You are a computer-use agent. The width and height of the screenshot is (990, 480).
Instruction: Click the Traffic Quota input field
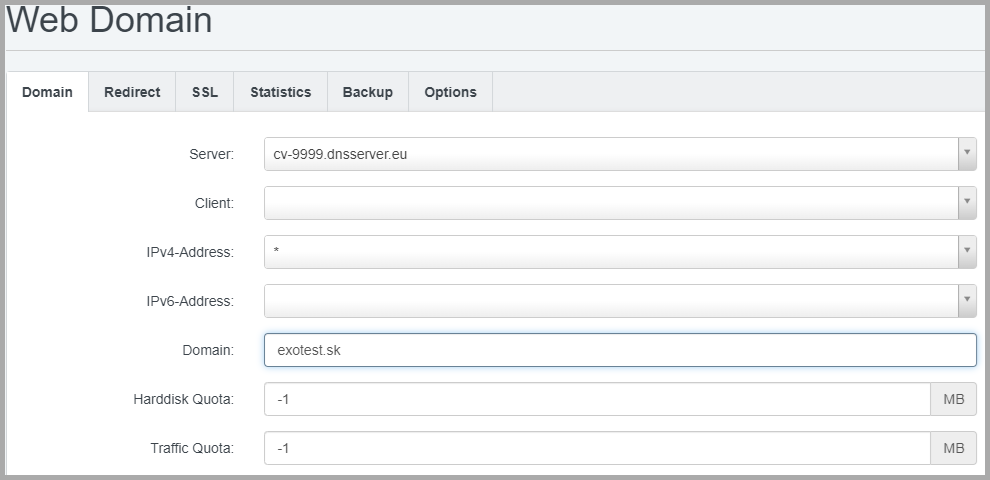[x=597, y=448]
